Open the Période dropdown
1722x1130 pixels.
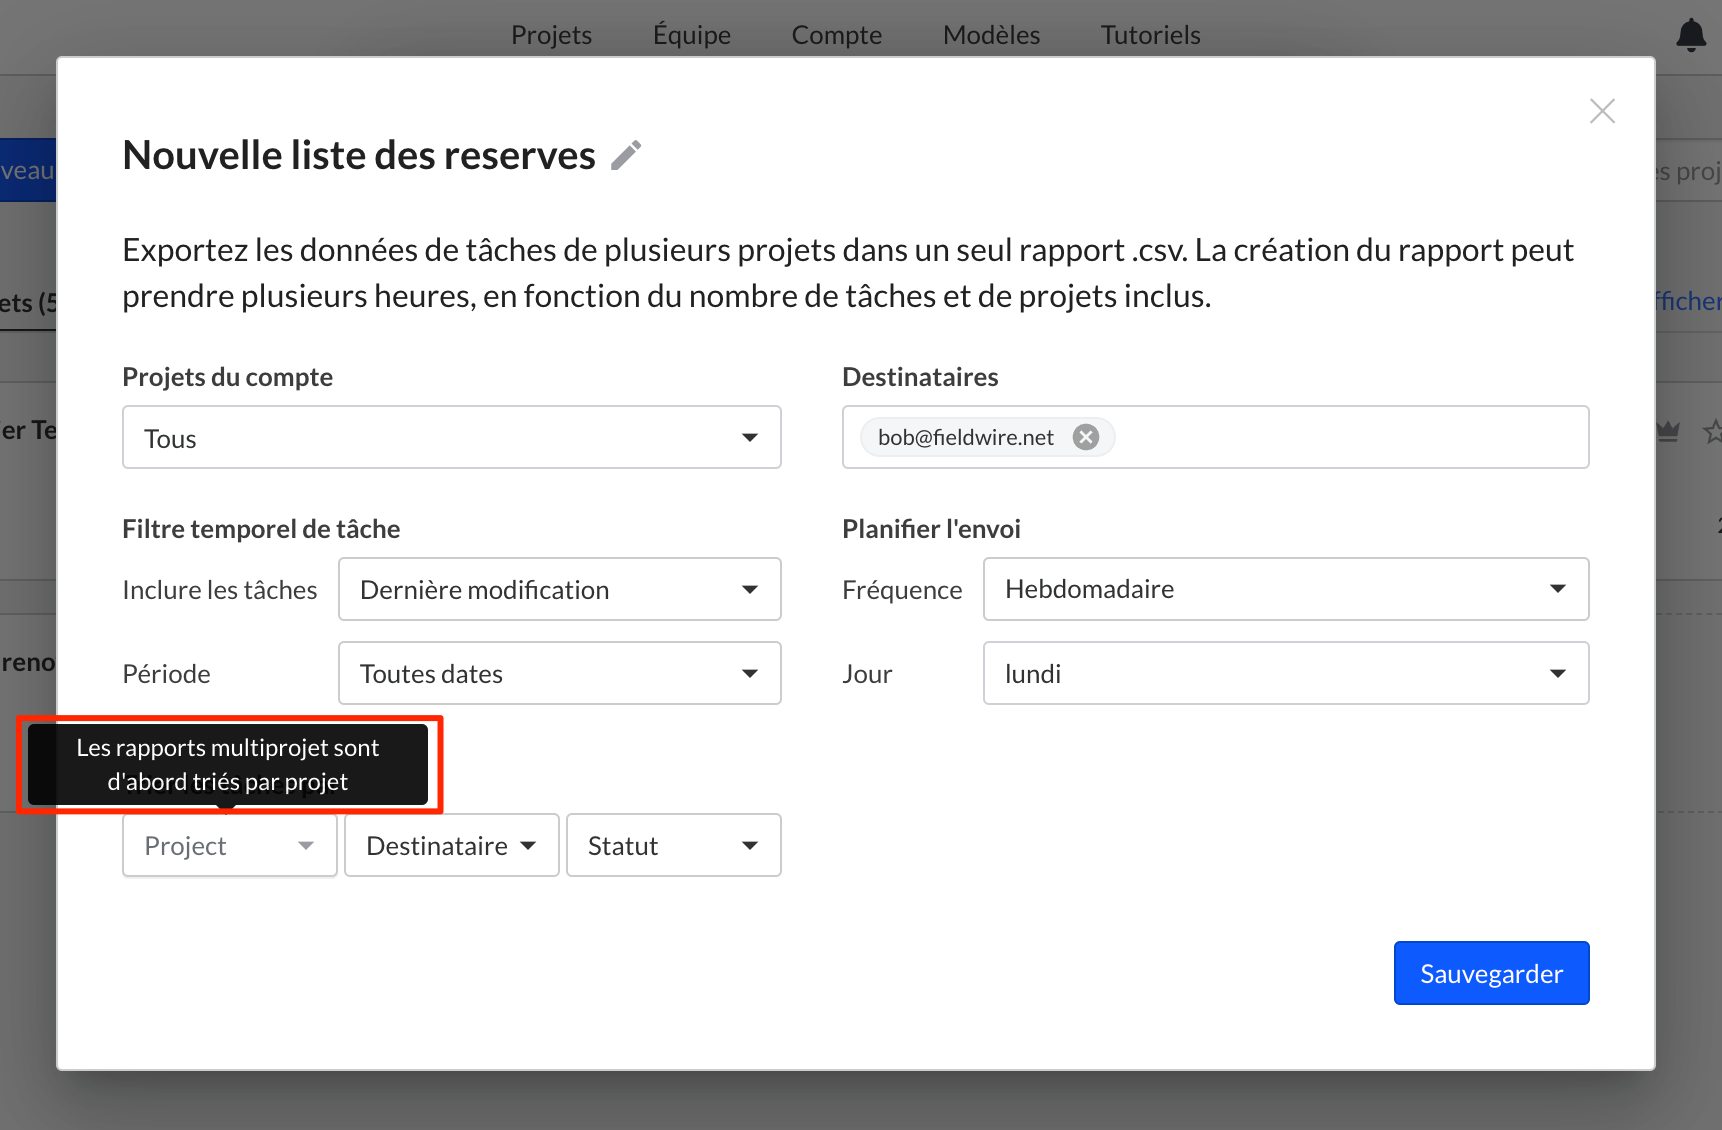(x=560, y=673)
